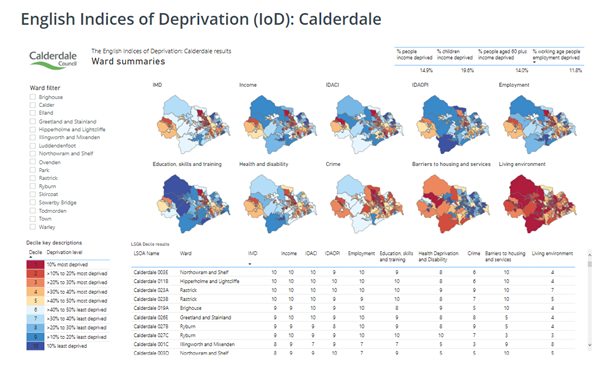
Task: Select Health and disability map
Action: pos(280,204)
